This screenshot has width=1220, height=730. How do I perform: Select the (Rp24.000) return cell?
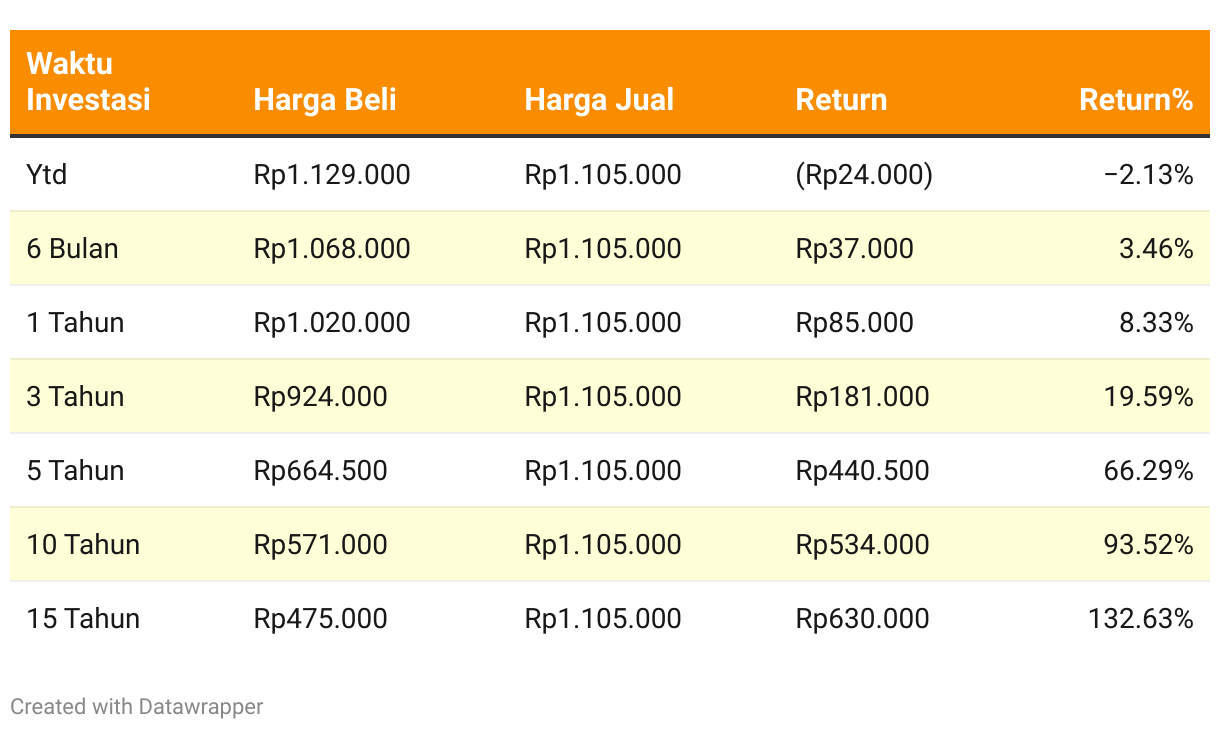click(x=864, y=175)
